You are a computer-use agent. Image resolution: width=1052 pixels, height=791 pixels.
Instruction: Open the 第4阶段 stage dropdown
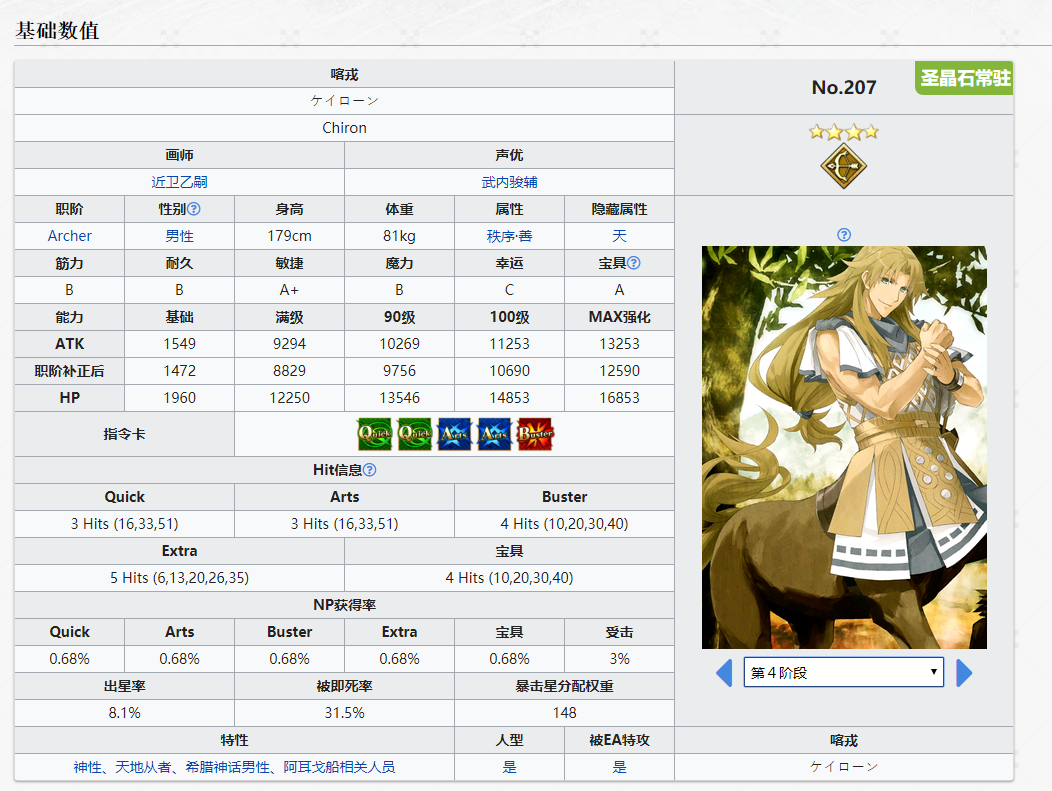tap(843, 673)
